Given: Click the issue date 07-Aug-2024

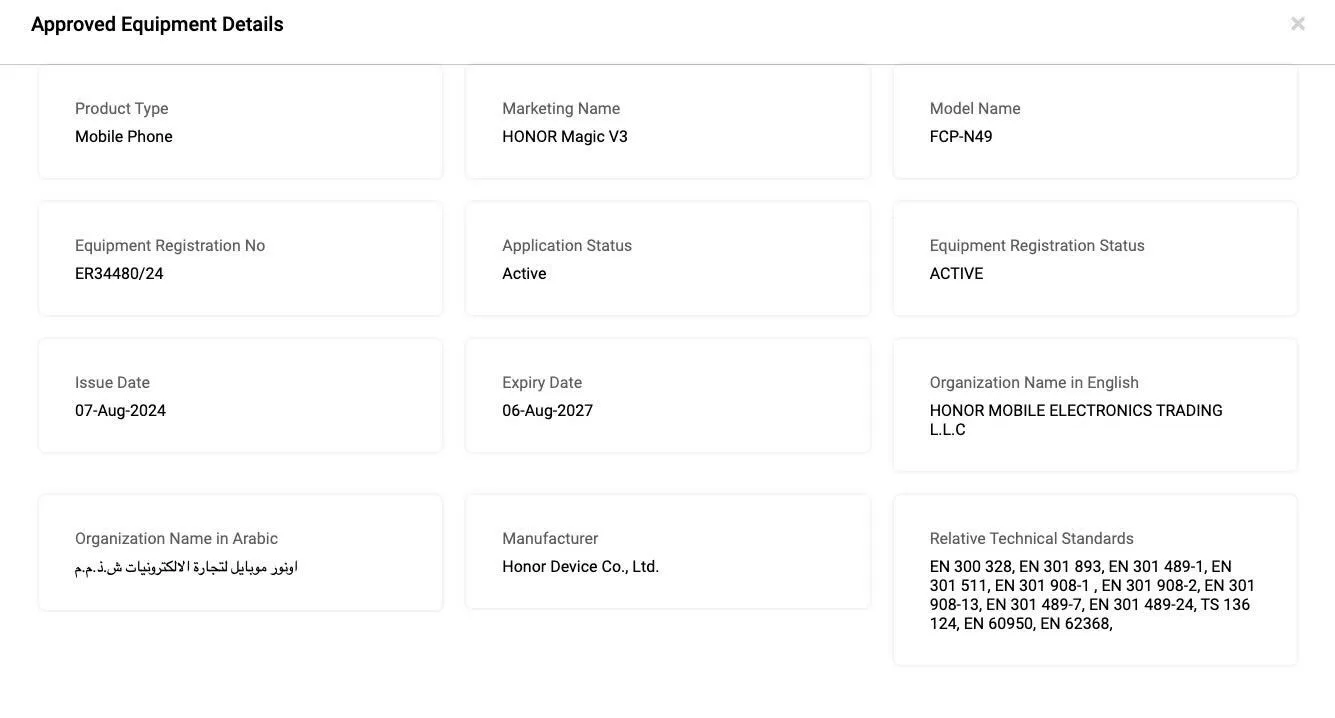Looking at the screenshot, I should point(120,411).
